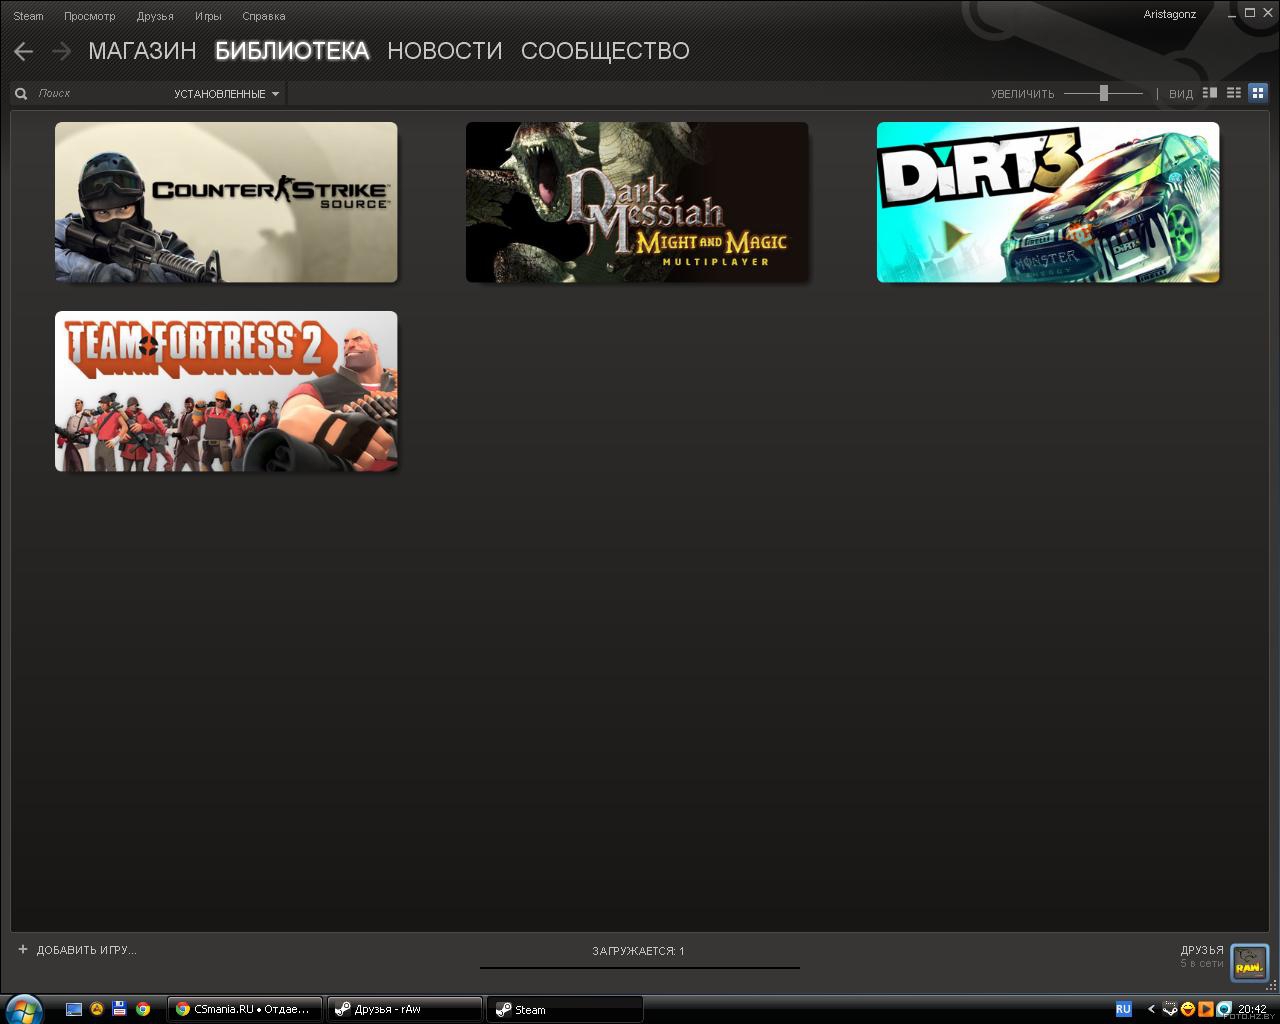The image size is (1280, 1024).
Task: Click the Show Desktop quick launch icon
Action: (x=74, y=1009)
